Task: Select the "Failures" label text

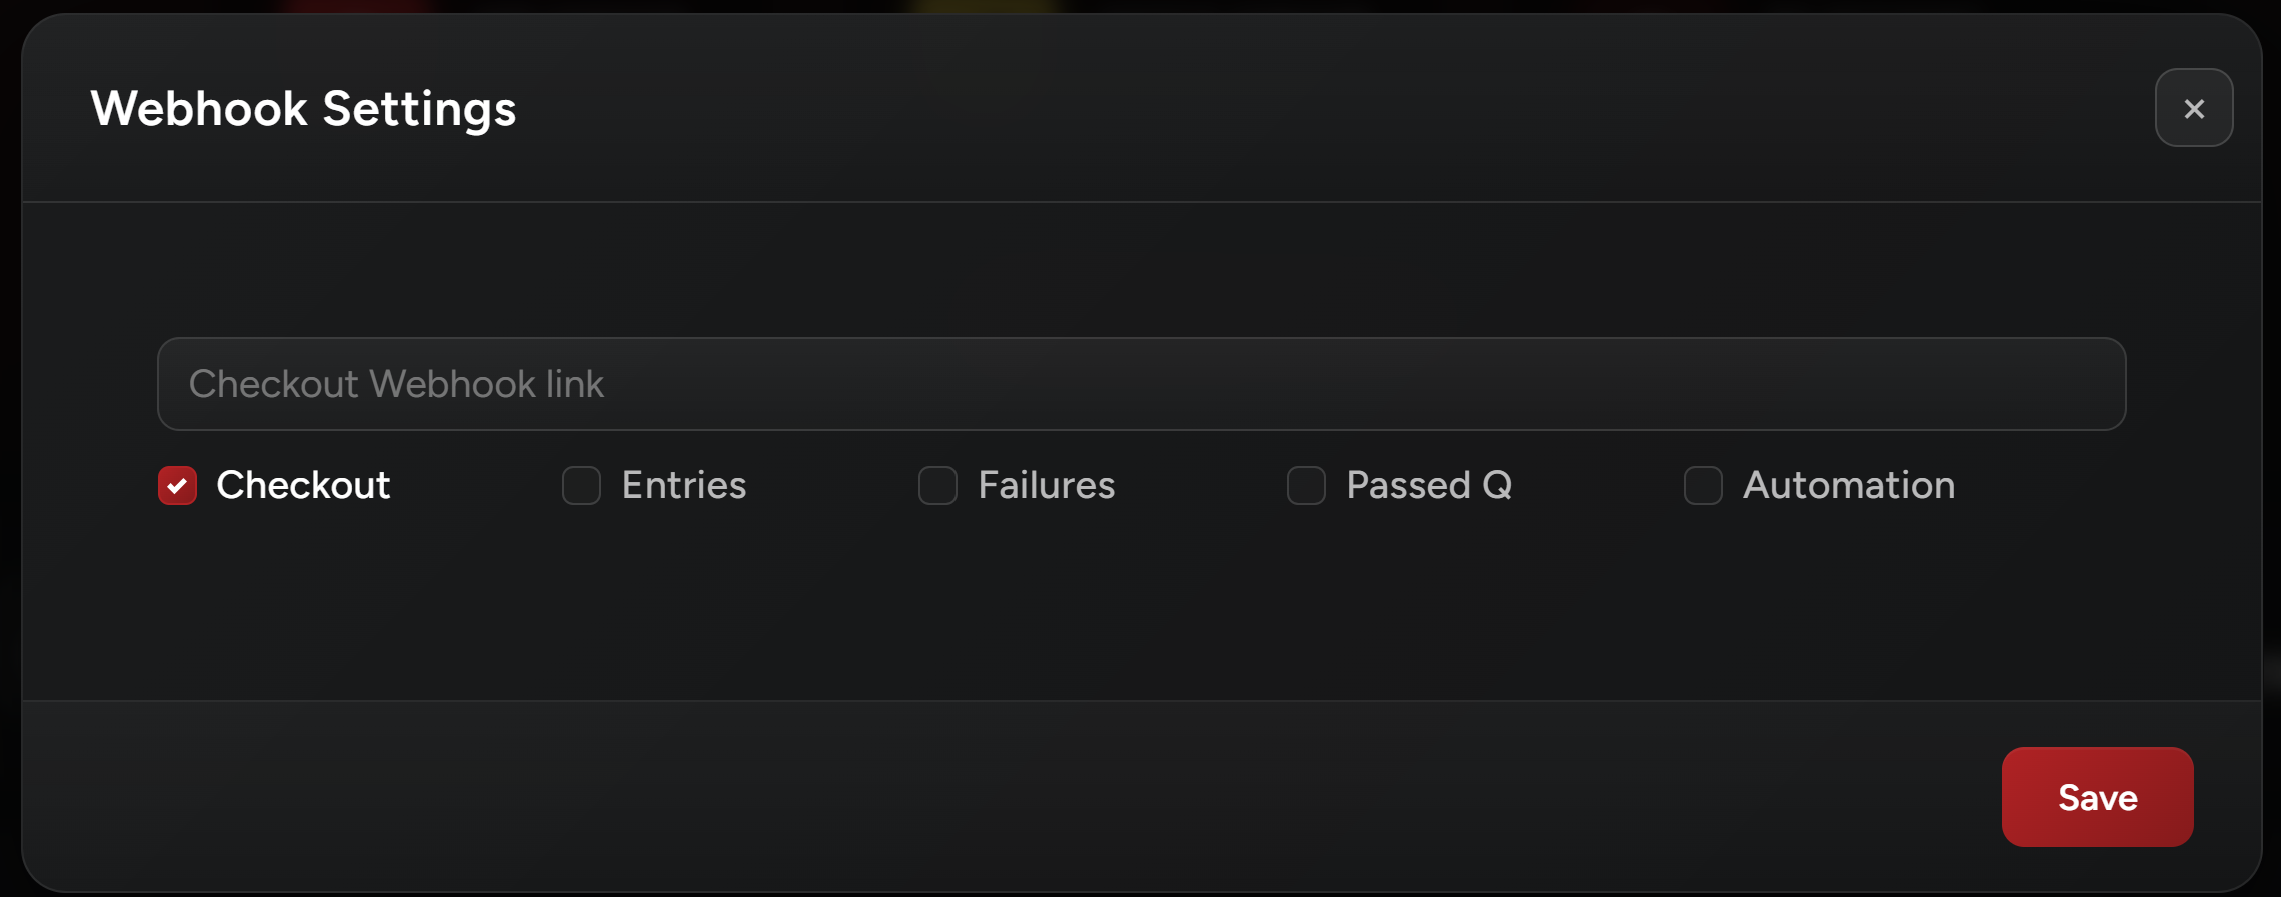Action: 1046,485
